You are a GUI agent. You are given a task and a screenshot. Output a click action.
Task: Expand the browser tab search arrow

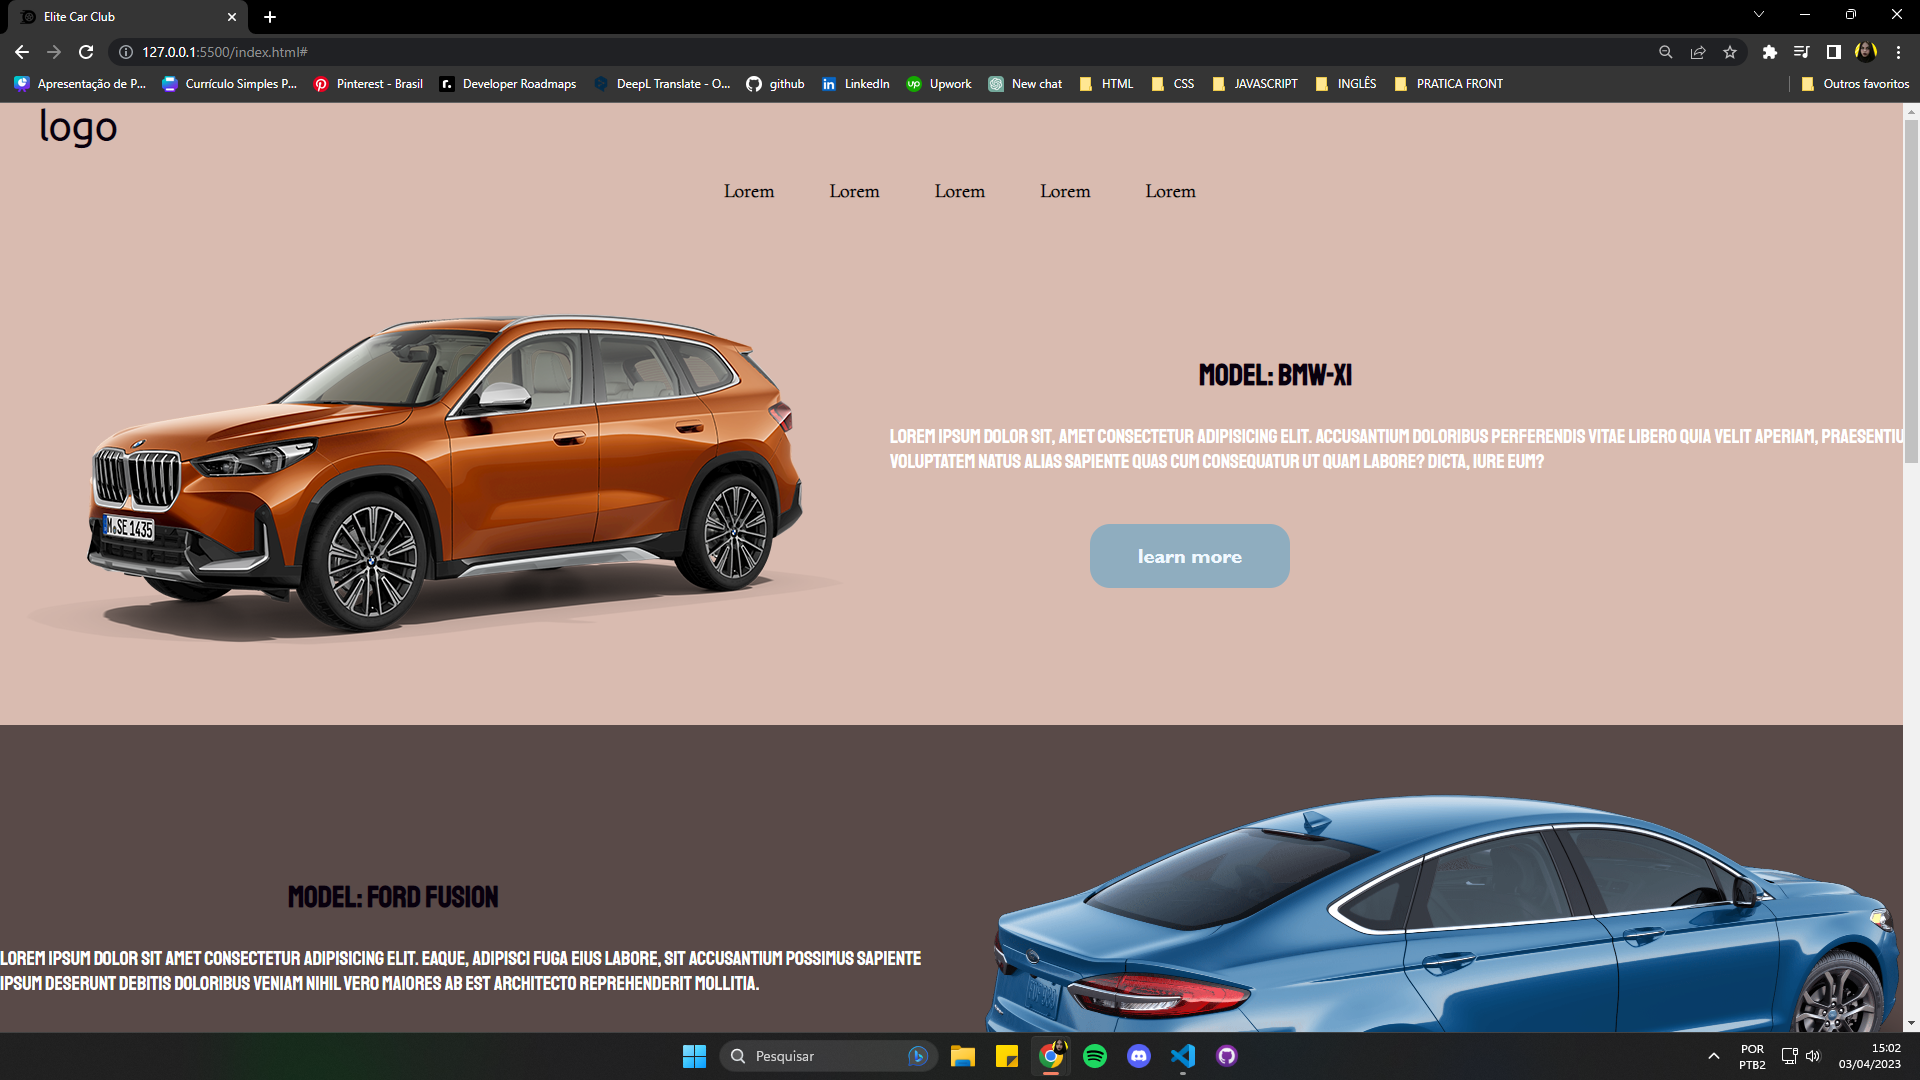pos(1758,14)
